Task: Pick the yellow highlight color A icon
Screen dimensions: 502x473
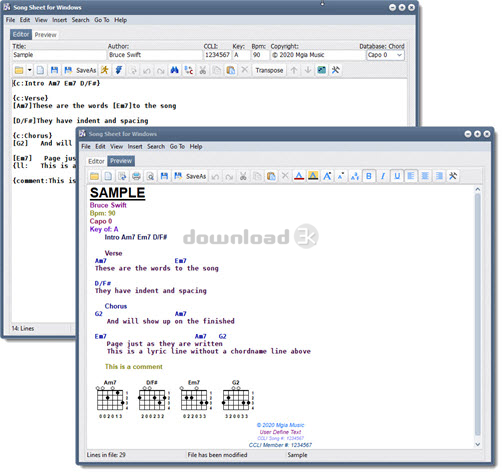Action: click(x=313, y=176)
